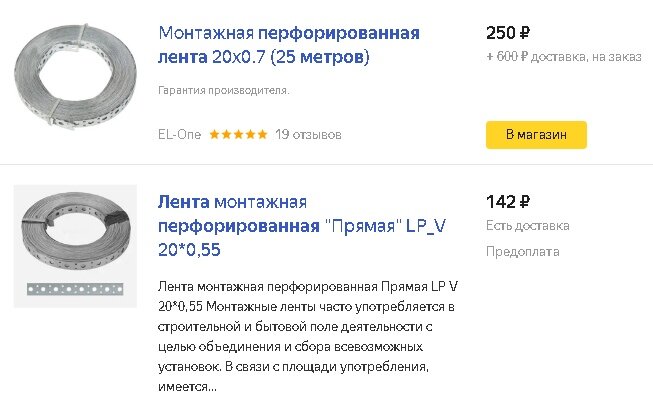The height and width of the screenshot is (396, 653).
Task: Click the first gold star of EL-One rating
Action: pos(214,134)
